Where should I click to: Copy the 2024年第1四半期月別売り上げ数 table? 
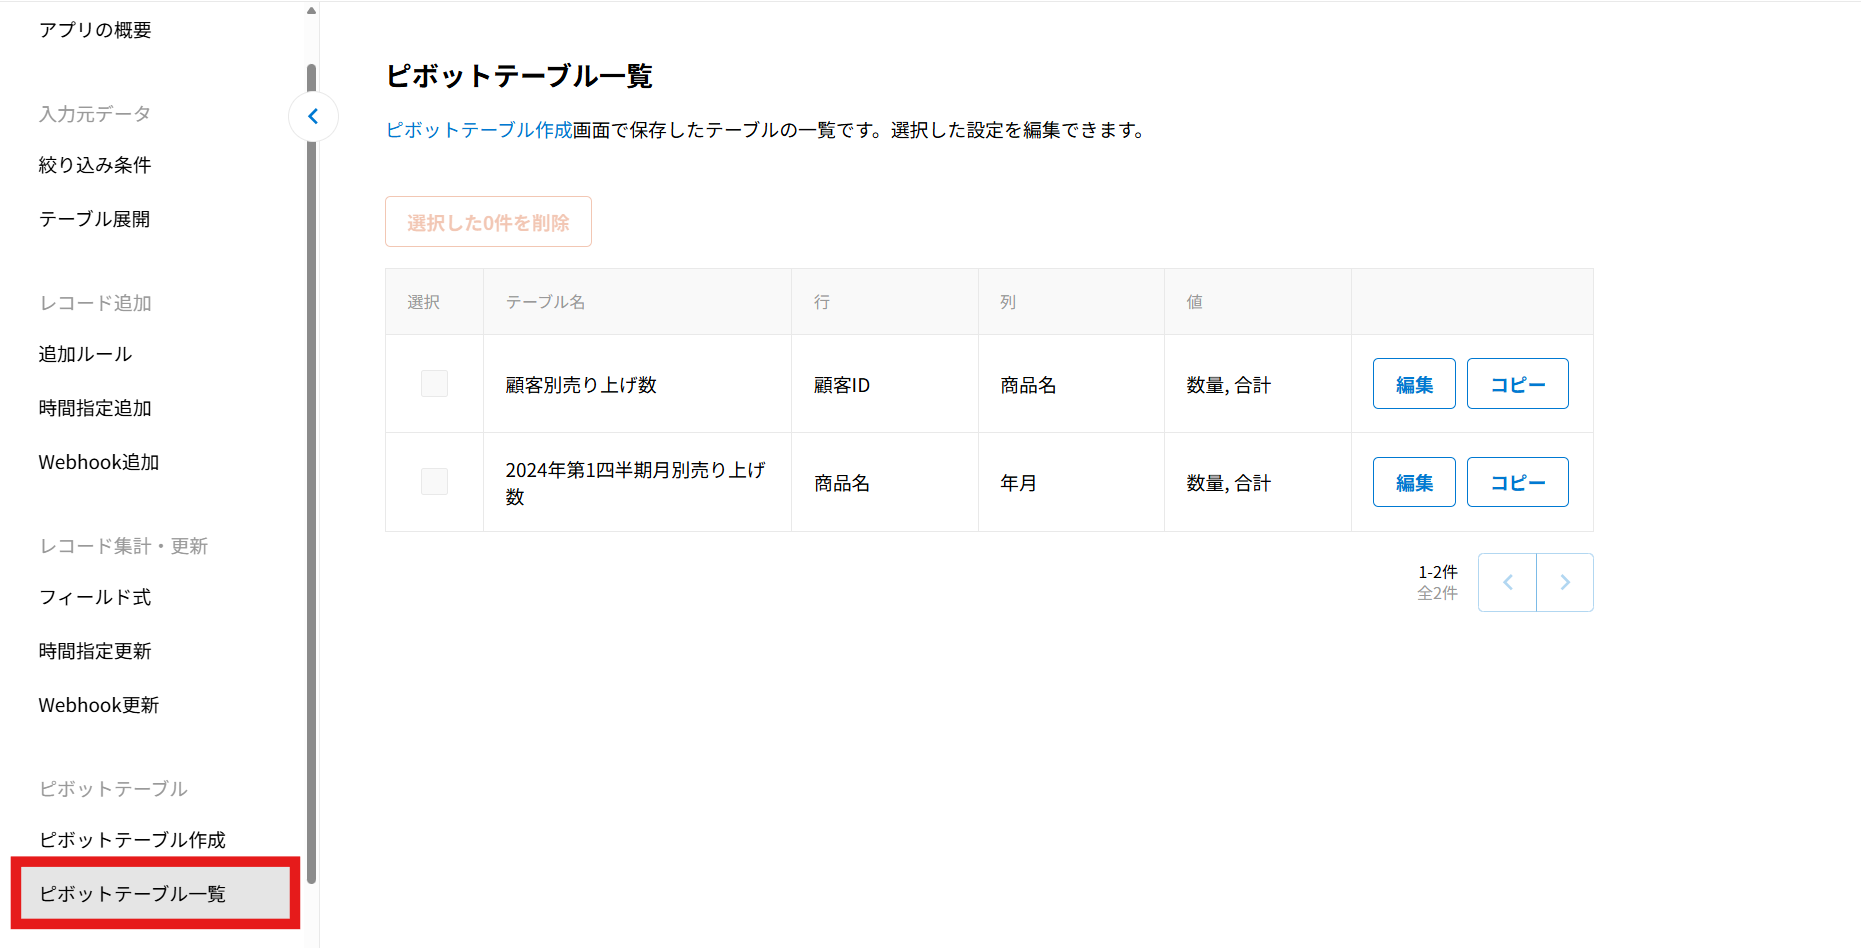click(x=1517, y=482)
